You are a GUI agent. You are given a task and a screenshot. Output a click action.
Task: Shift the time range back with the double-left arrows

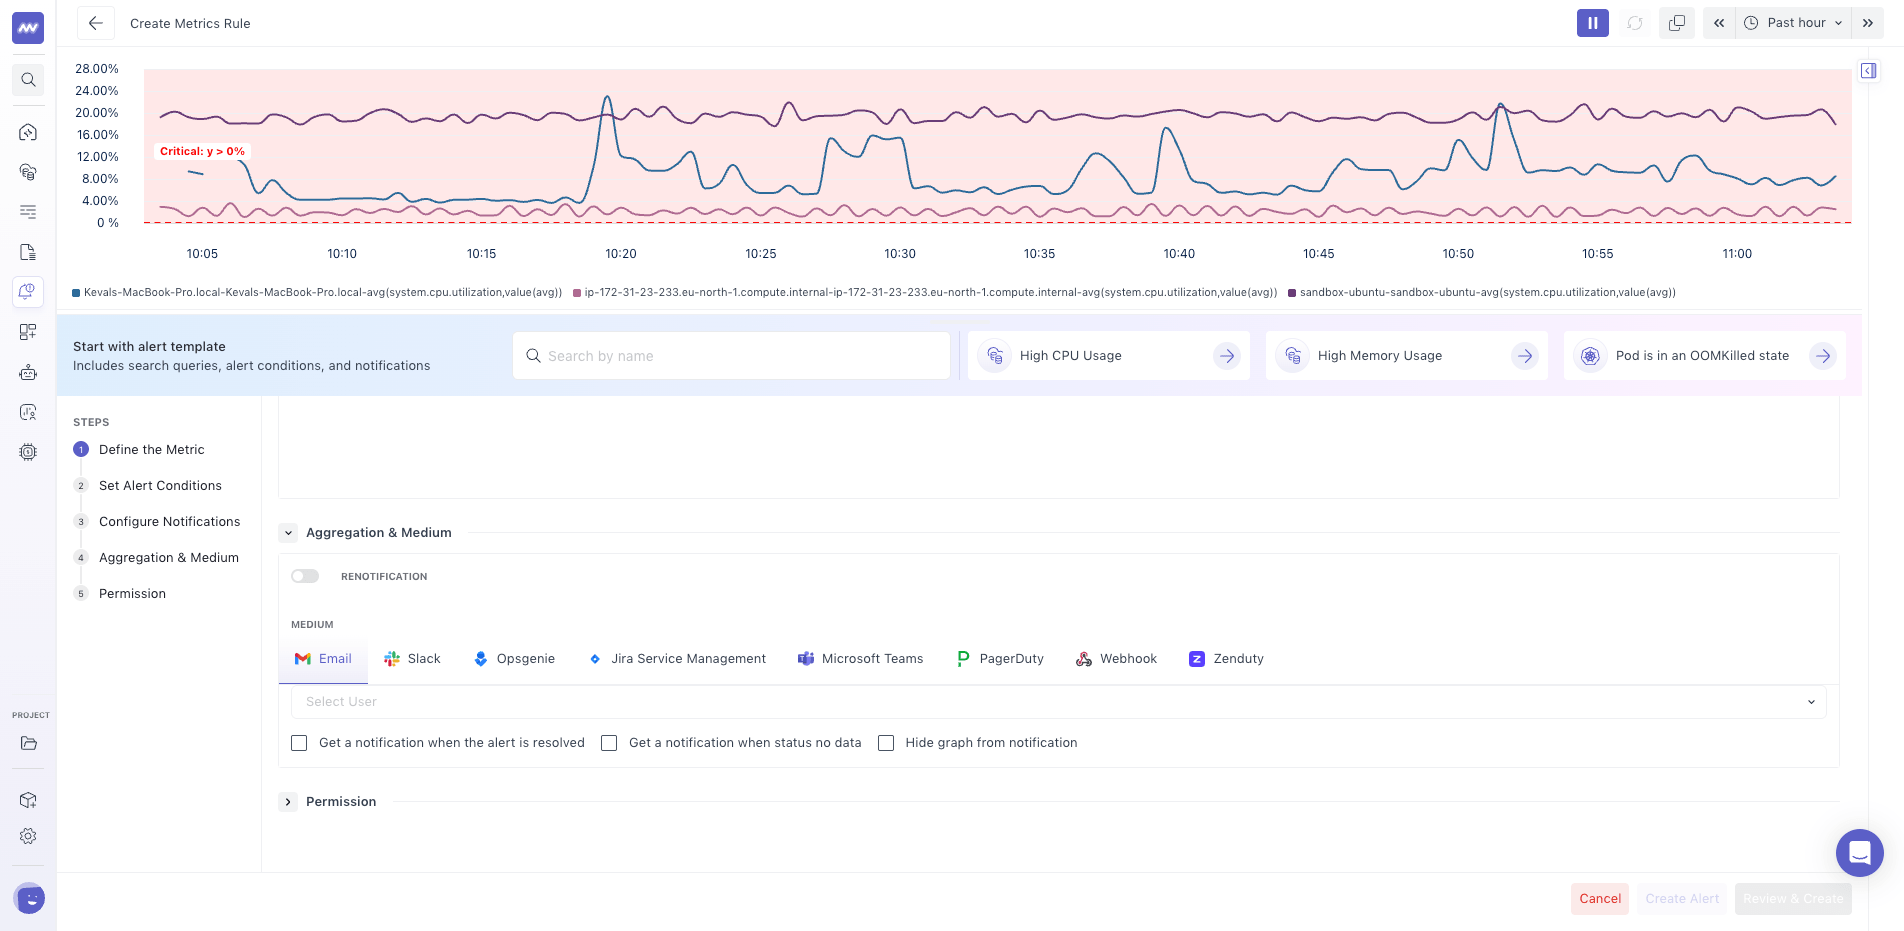tap(1719, 23)
